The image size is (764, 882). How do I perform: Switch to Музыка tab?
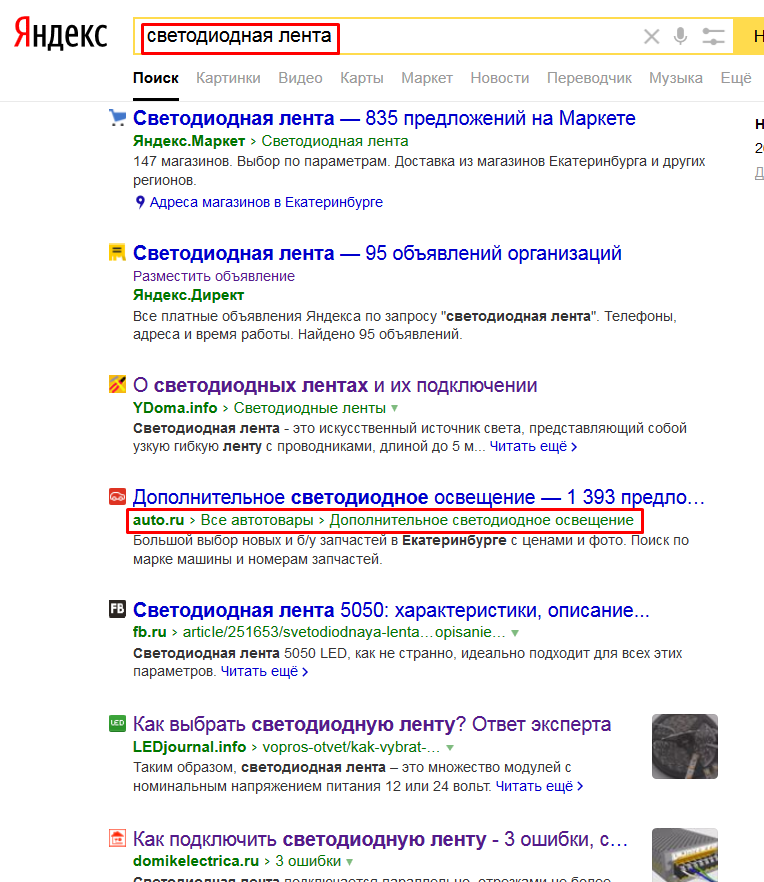676,78
